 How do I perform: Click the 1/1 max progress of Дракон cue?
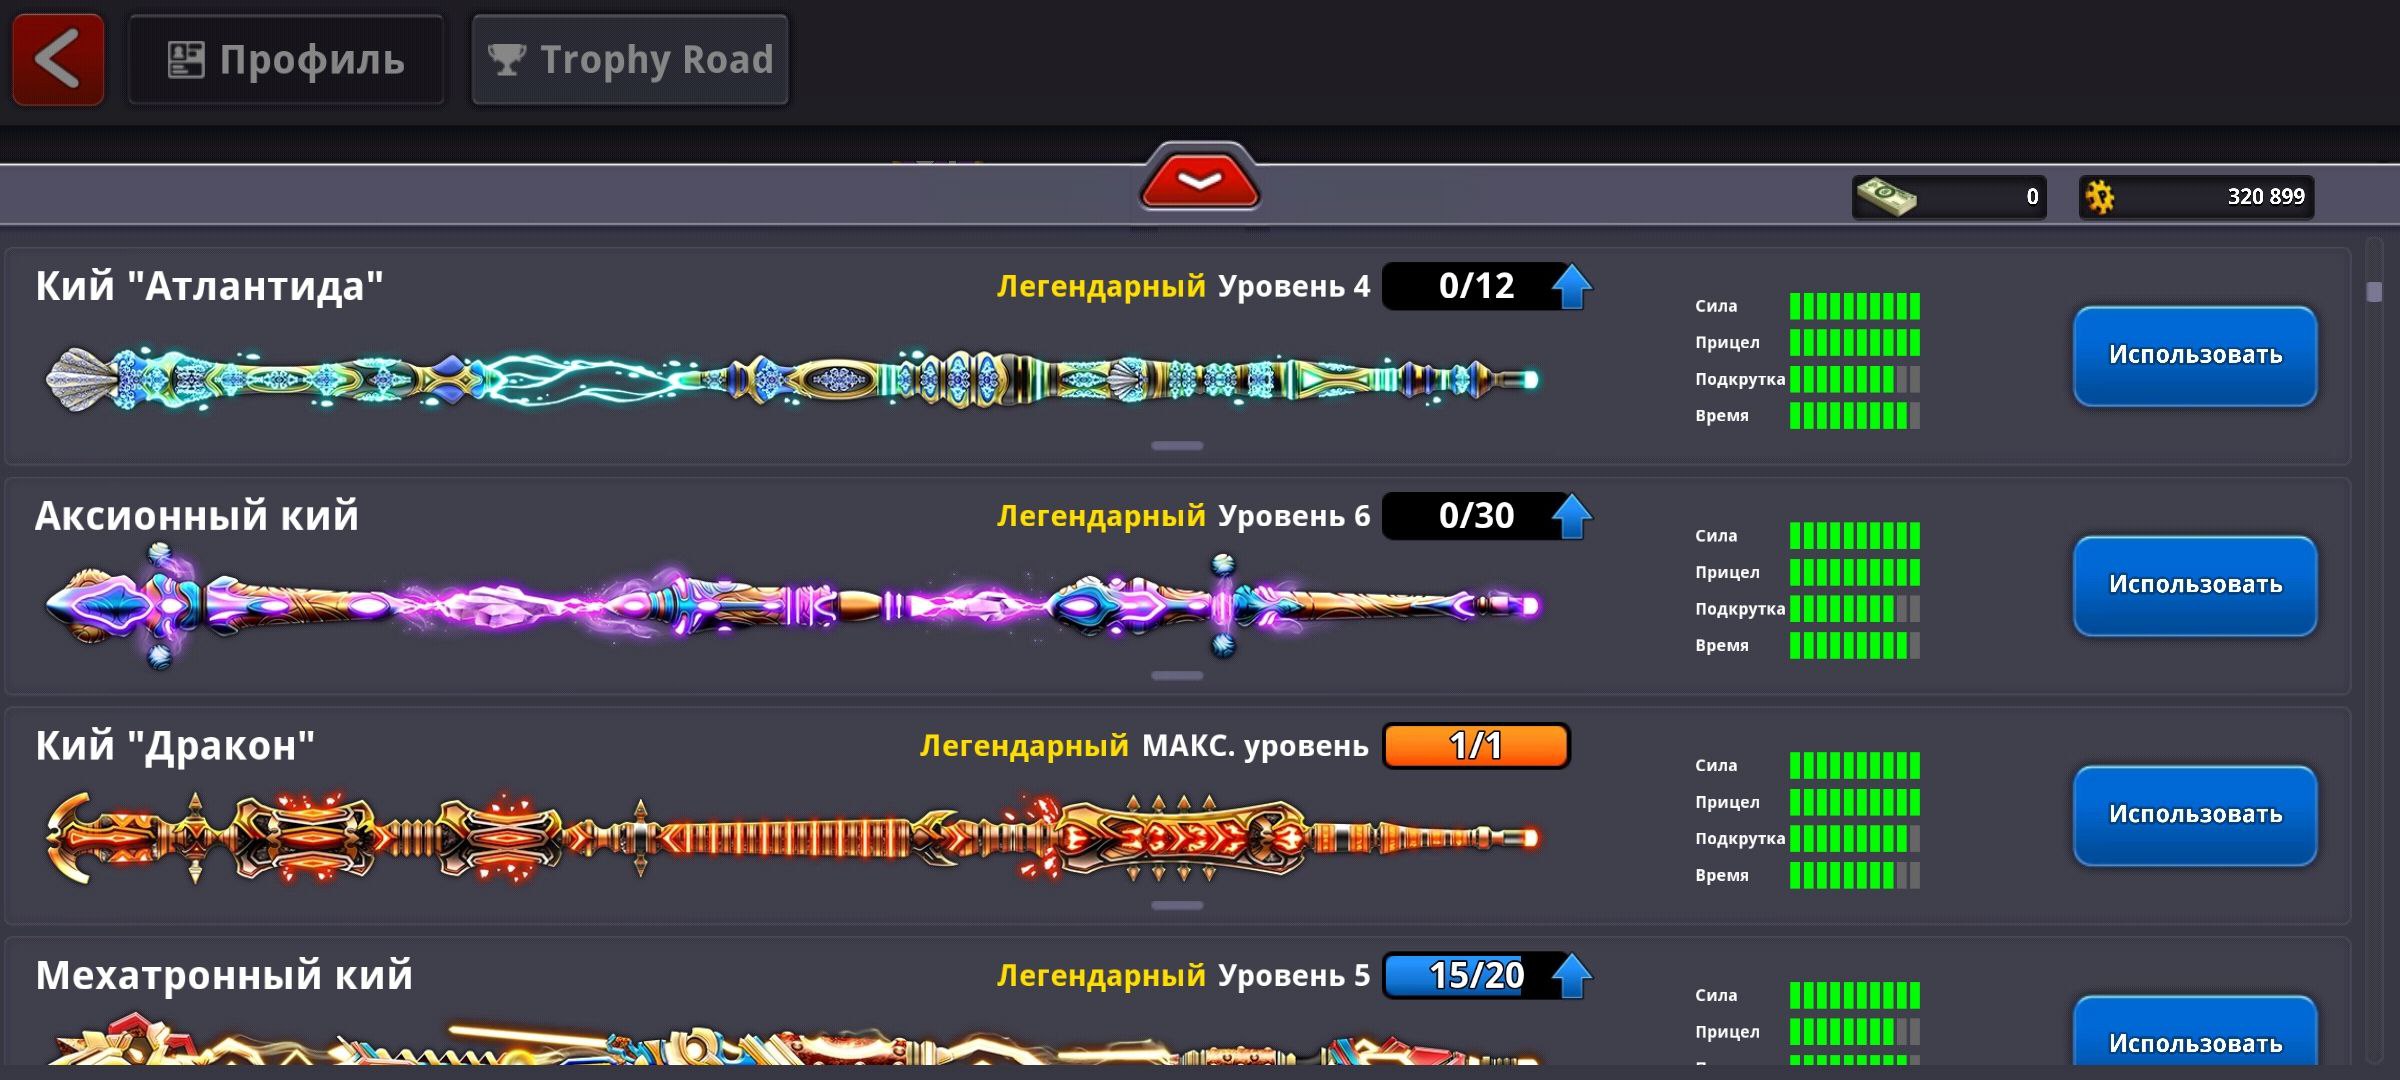tap(1476, 746)
